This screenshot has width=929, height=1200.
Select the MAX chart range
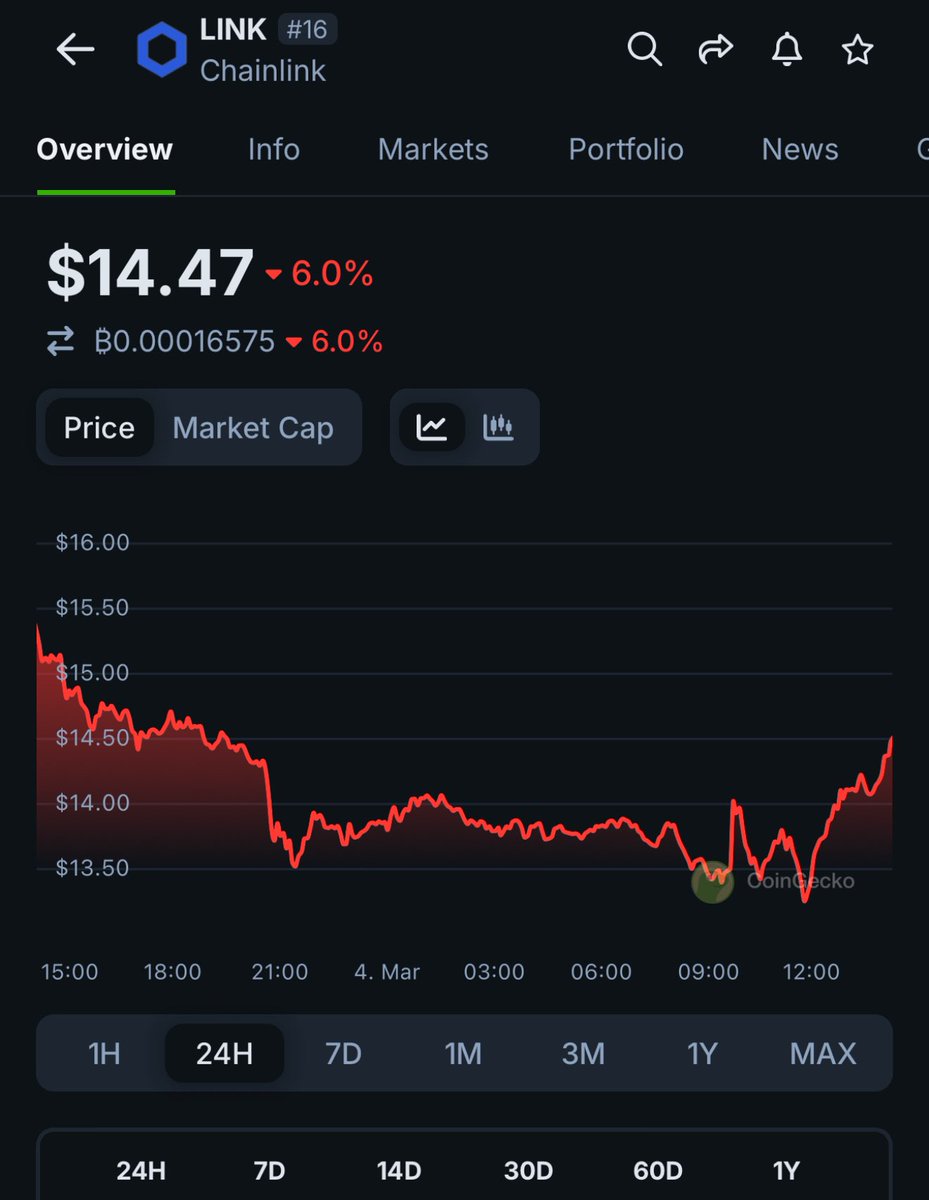pyautogui.click(x=823, y=1053)
